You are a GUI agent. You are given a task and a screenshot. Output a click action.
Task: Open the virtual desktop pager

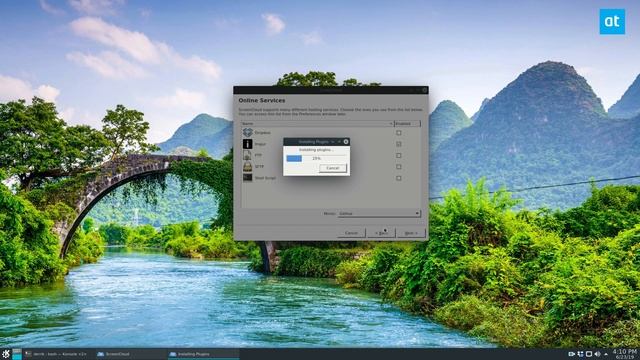tap(17, 354)
